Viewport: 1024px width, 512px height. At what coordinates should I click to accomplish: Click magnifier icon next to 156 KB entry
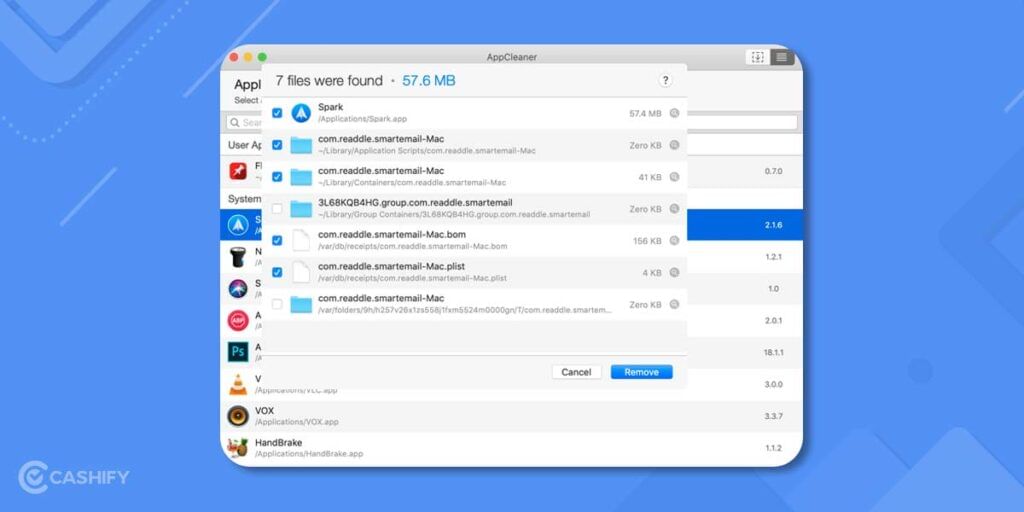click(x=674, y=240)
